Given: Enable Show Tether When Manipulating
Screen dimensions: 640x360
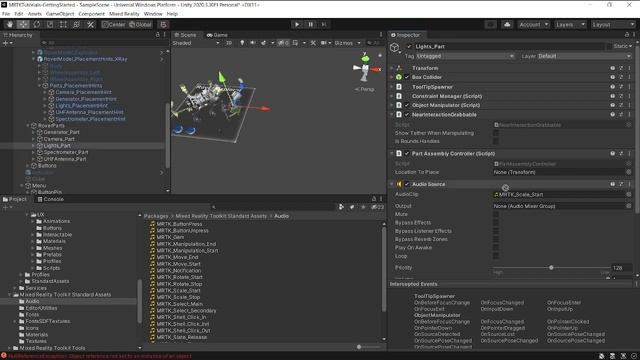Looking at the screenshot, I should (496, 133).
